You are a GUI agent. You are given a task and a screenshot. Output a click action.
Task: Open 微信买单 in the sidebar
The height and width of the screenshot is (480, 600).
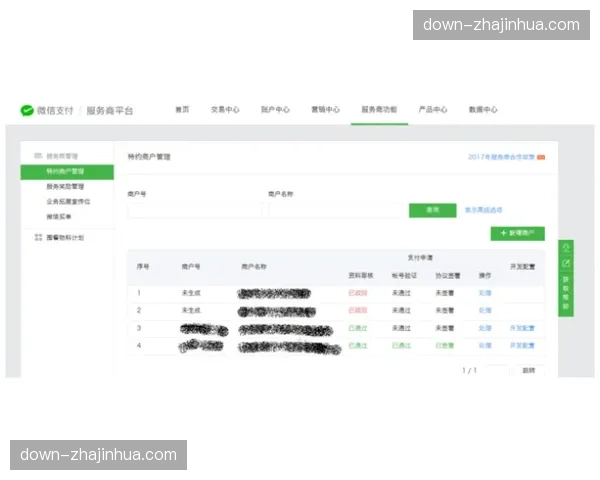[x=59, y=217]
